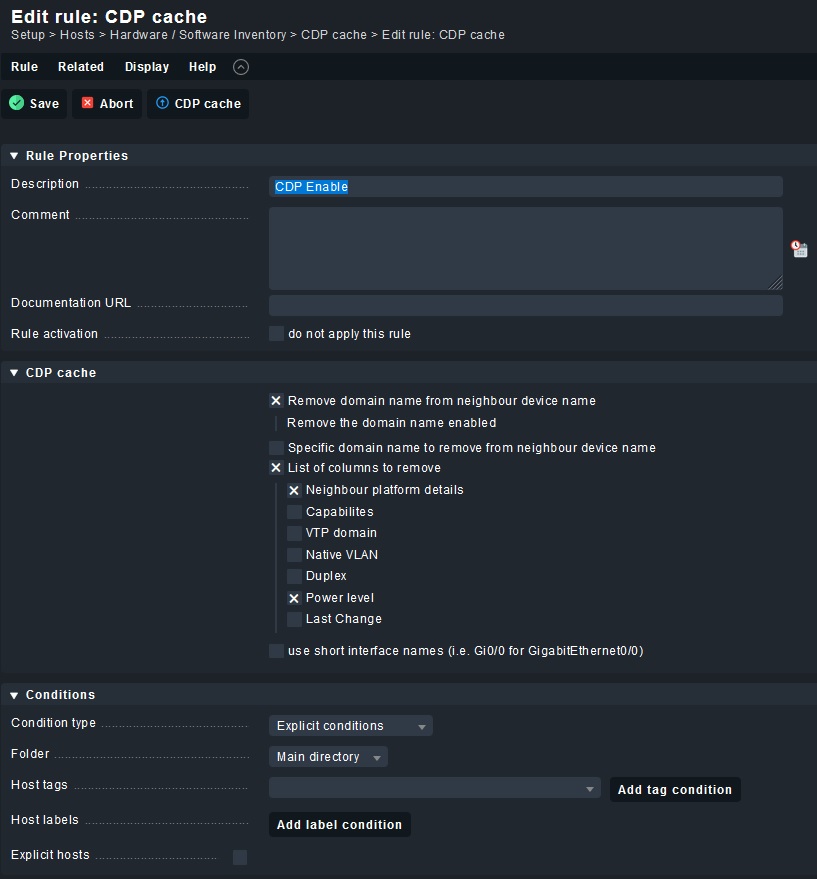Viewport: 817px width, 879px height.
Task: Collapse the menu bar with the chevron icon
Action: pyautogui.click(x=240, y=67)
